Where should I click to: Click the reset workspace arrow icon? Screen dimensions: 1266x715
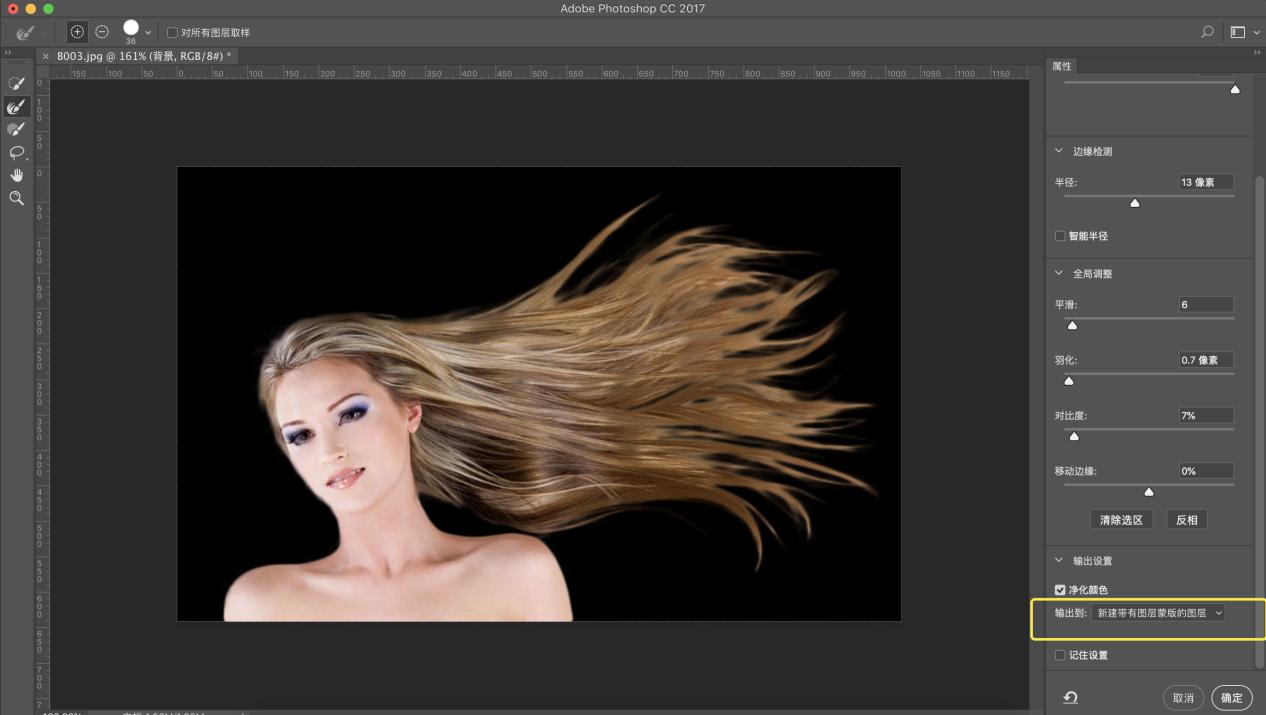[1070, 698]
